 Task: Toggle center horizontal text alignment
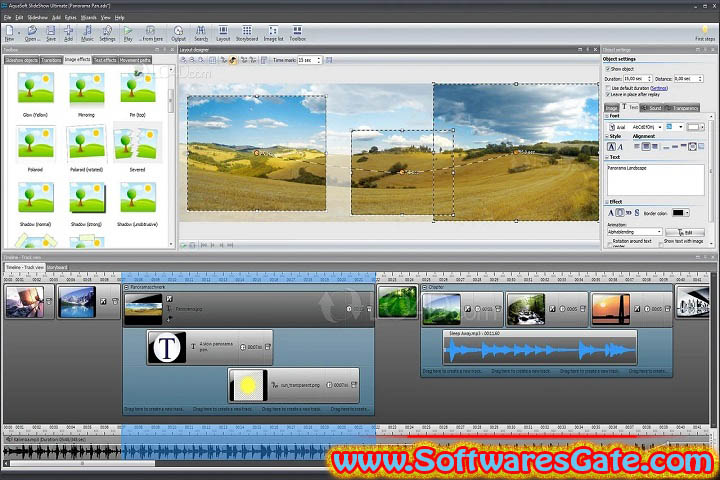click(x=646, y=147)
